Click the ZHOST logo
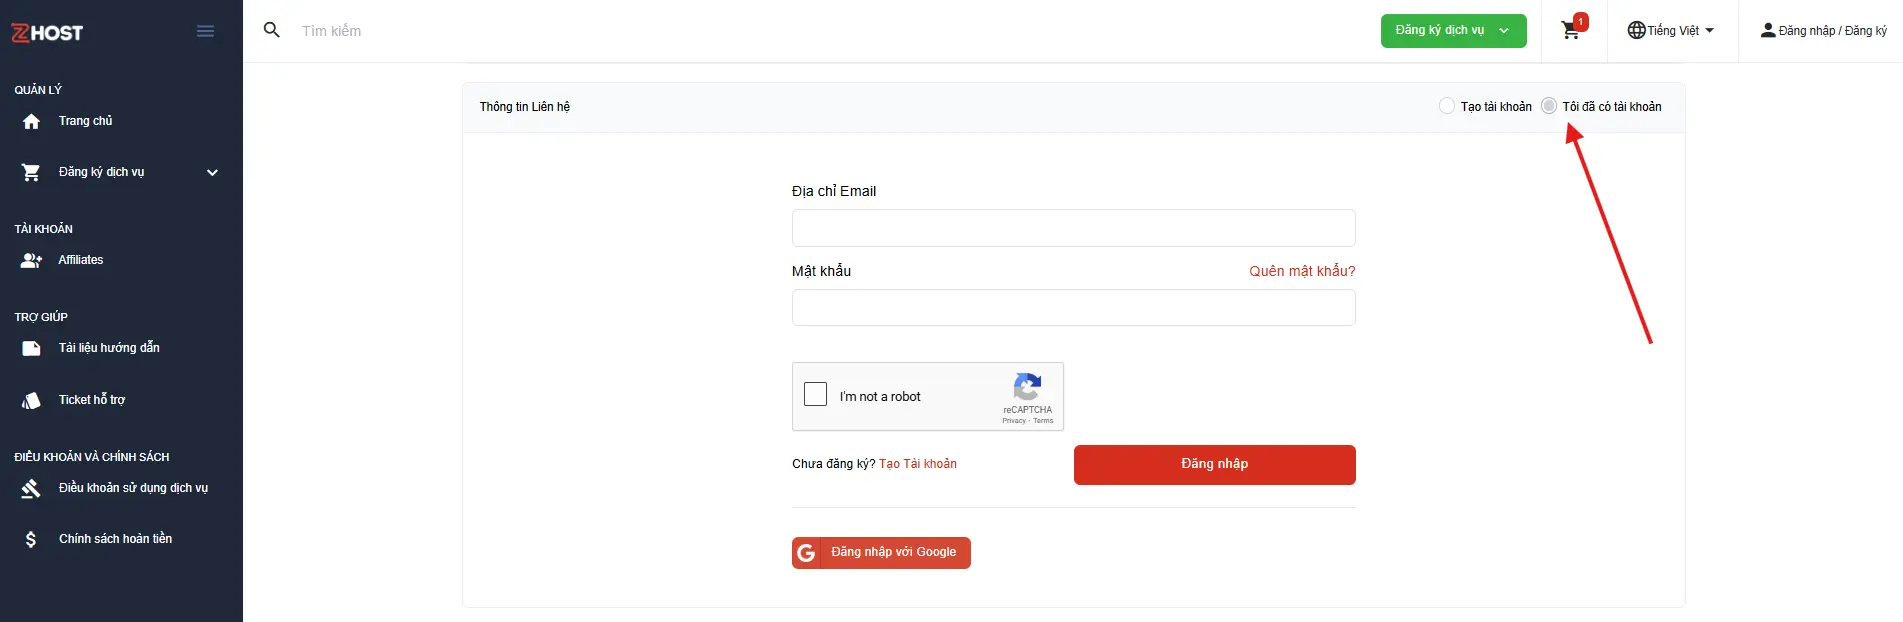 [x=47, y=32]
